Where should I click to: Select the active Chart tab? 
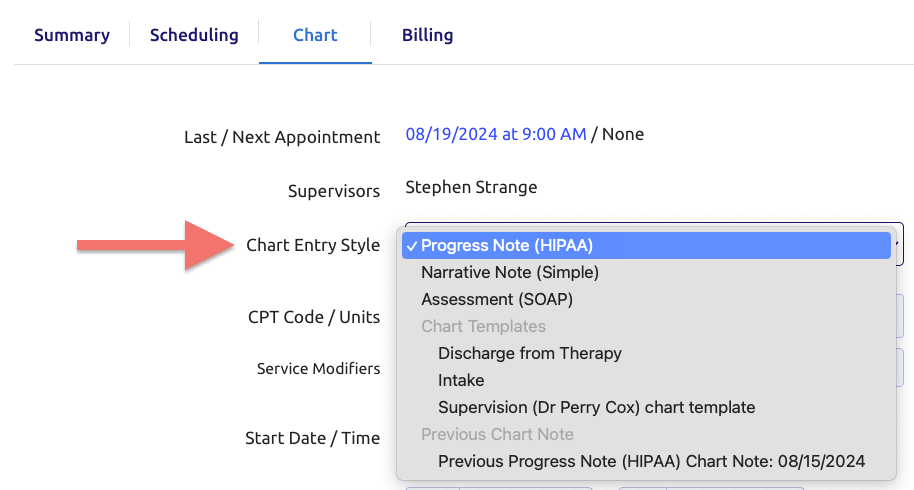click(x=315, y=35)
